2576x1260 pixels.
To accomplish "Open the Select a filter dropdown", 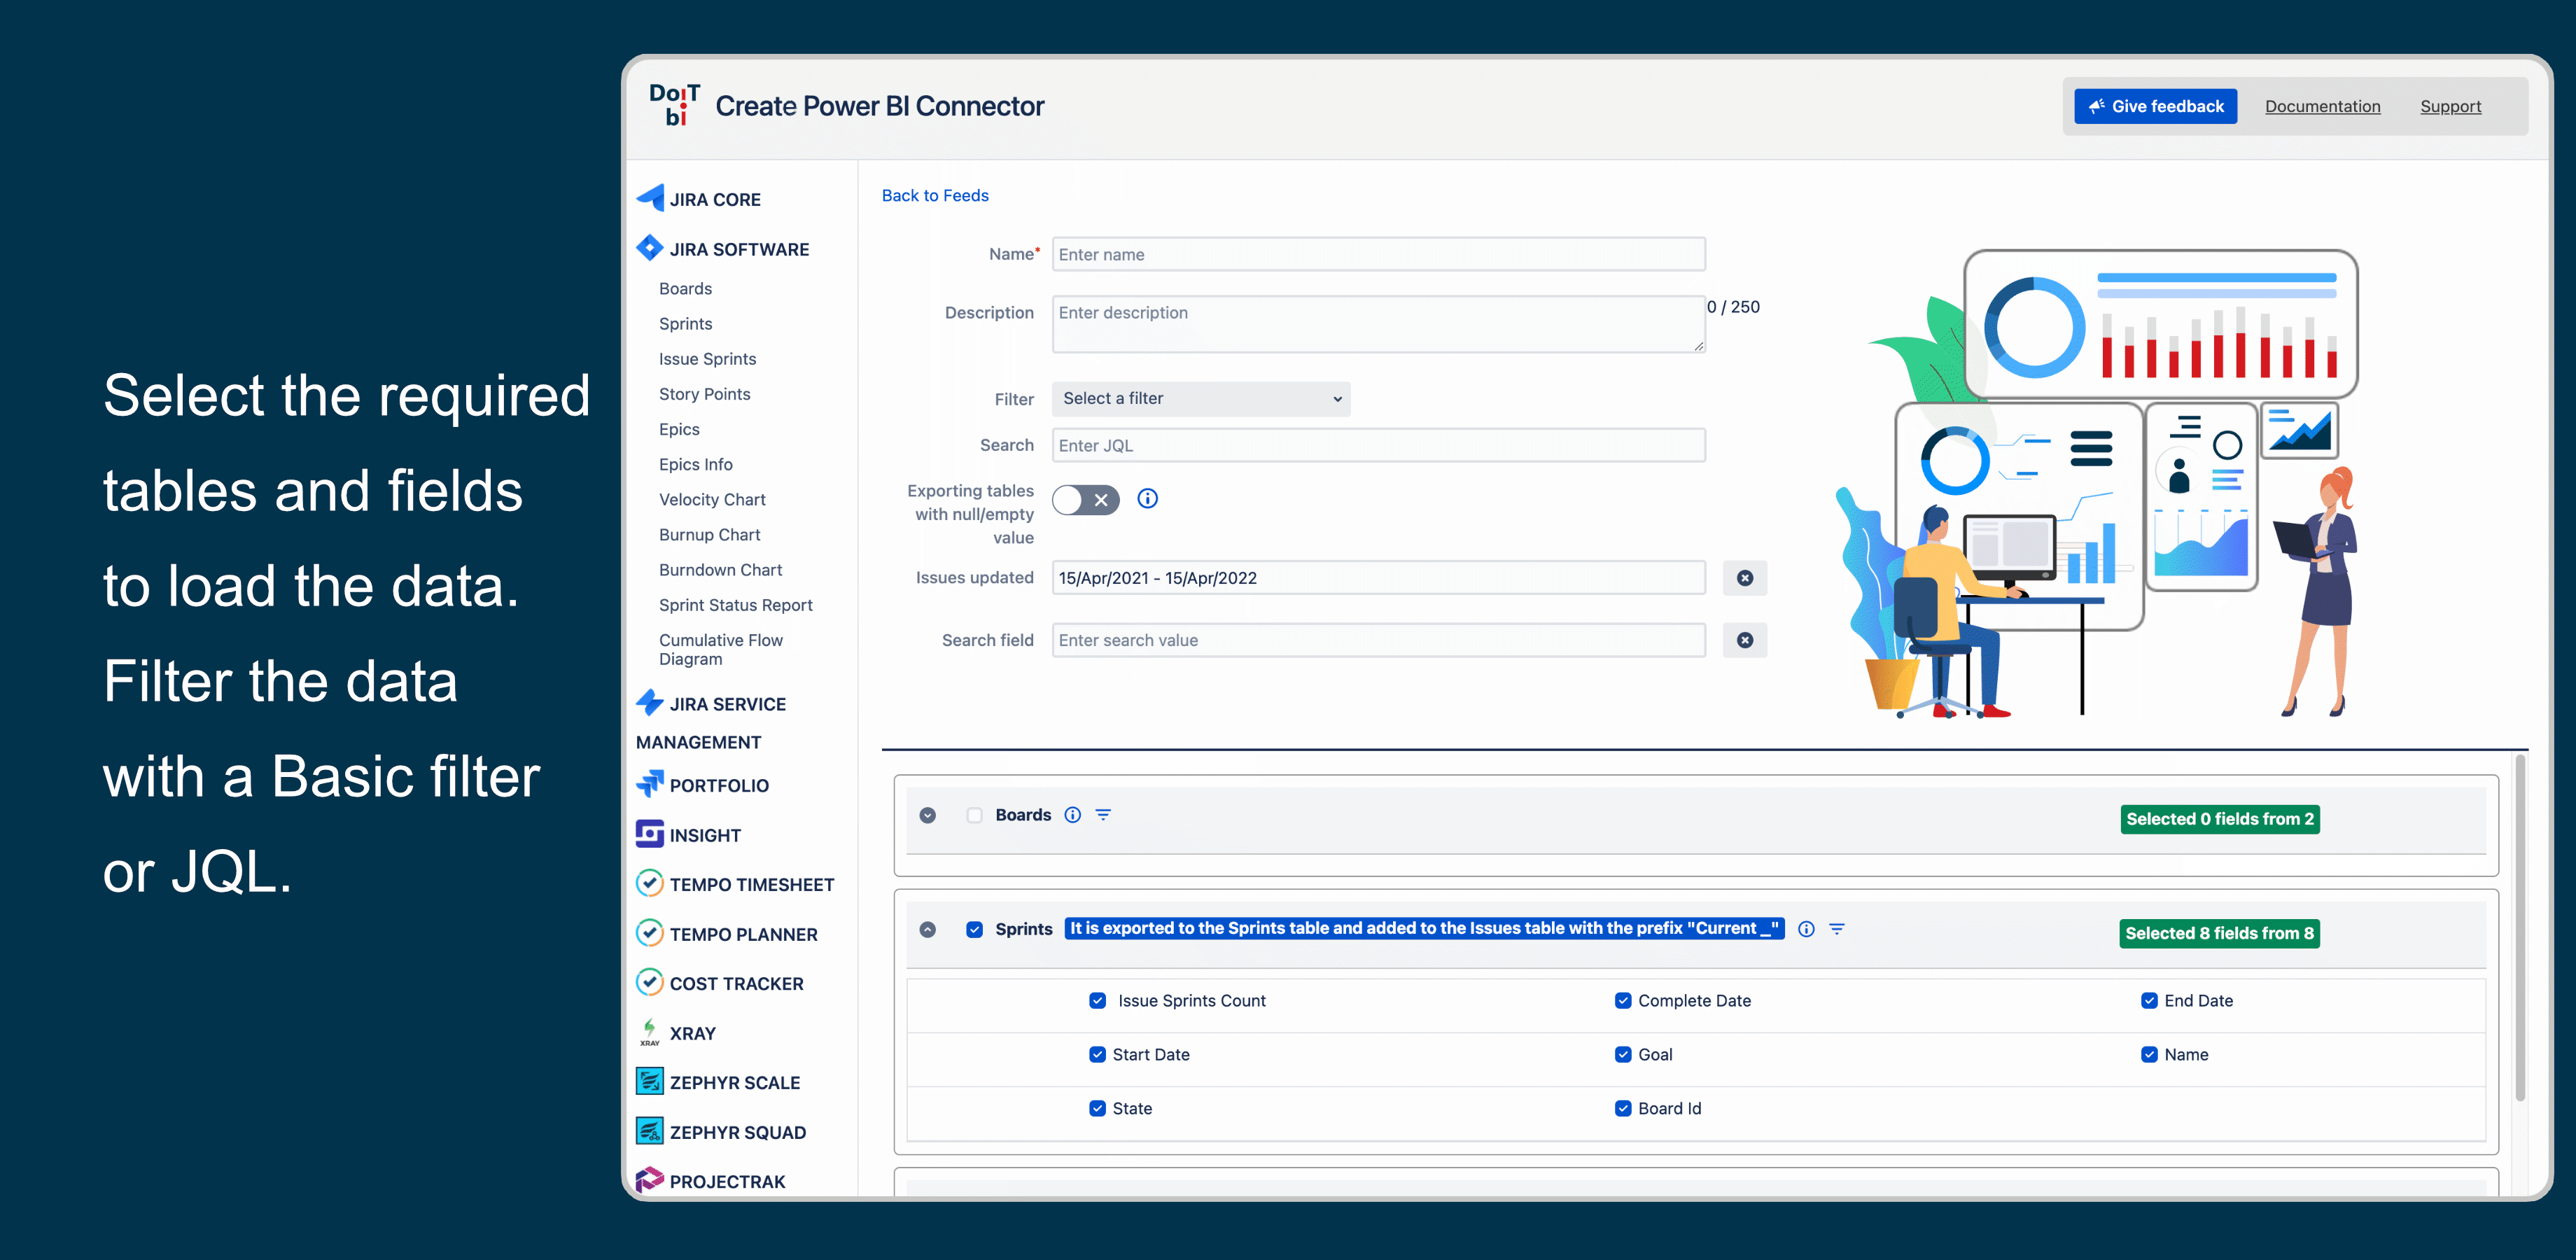I will pyautogui.click(x=1201, y=399).
